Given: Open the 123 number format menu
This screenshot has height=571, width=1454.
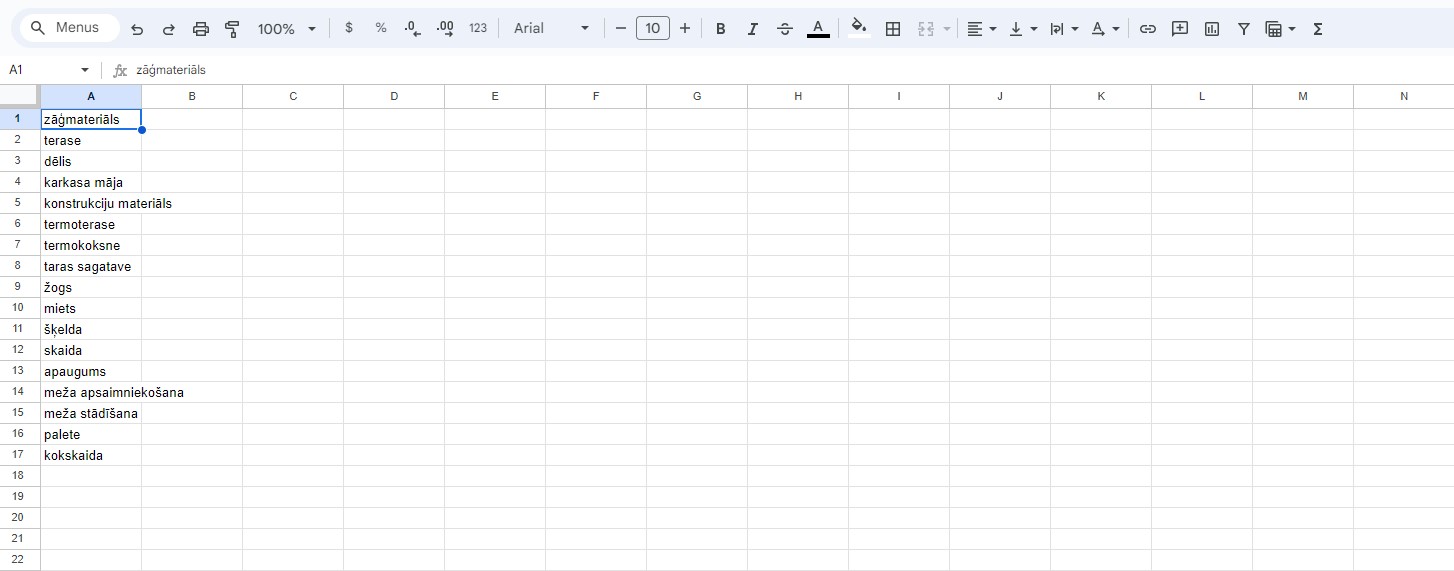Looking at the screenshot, I should (478, 29).
